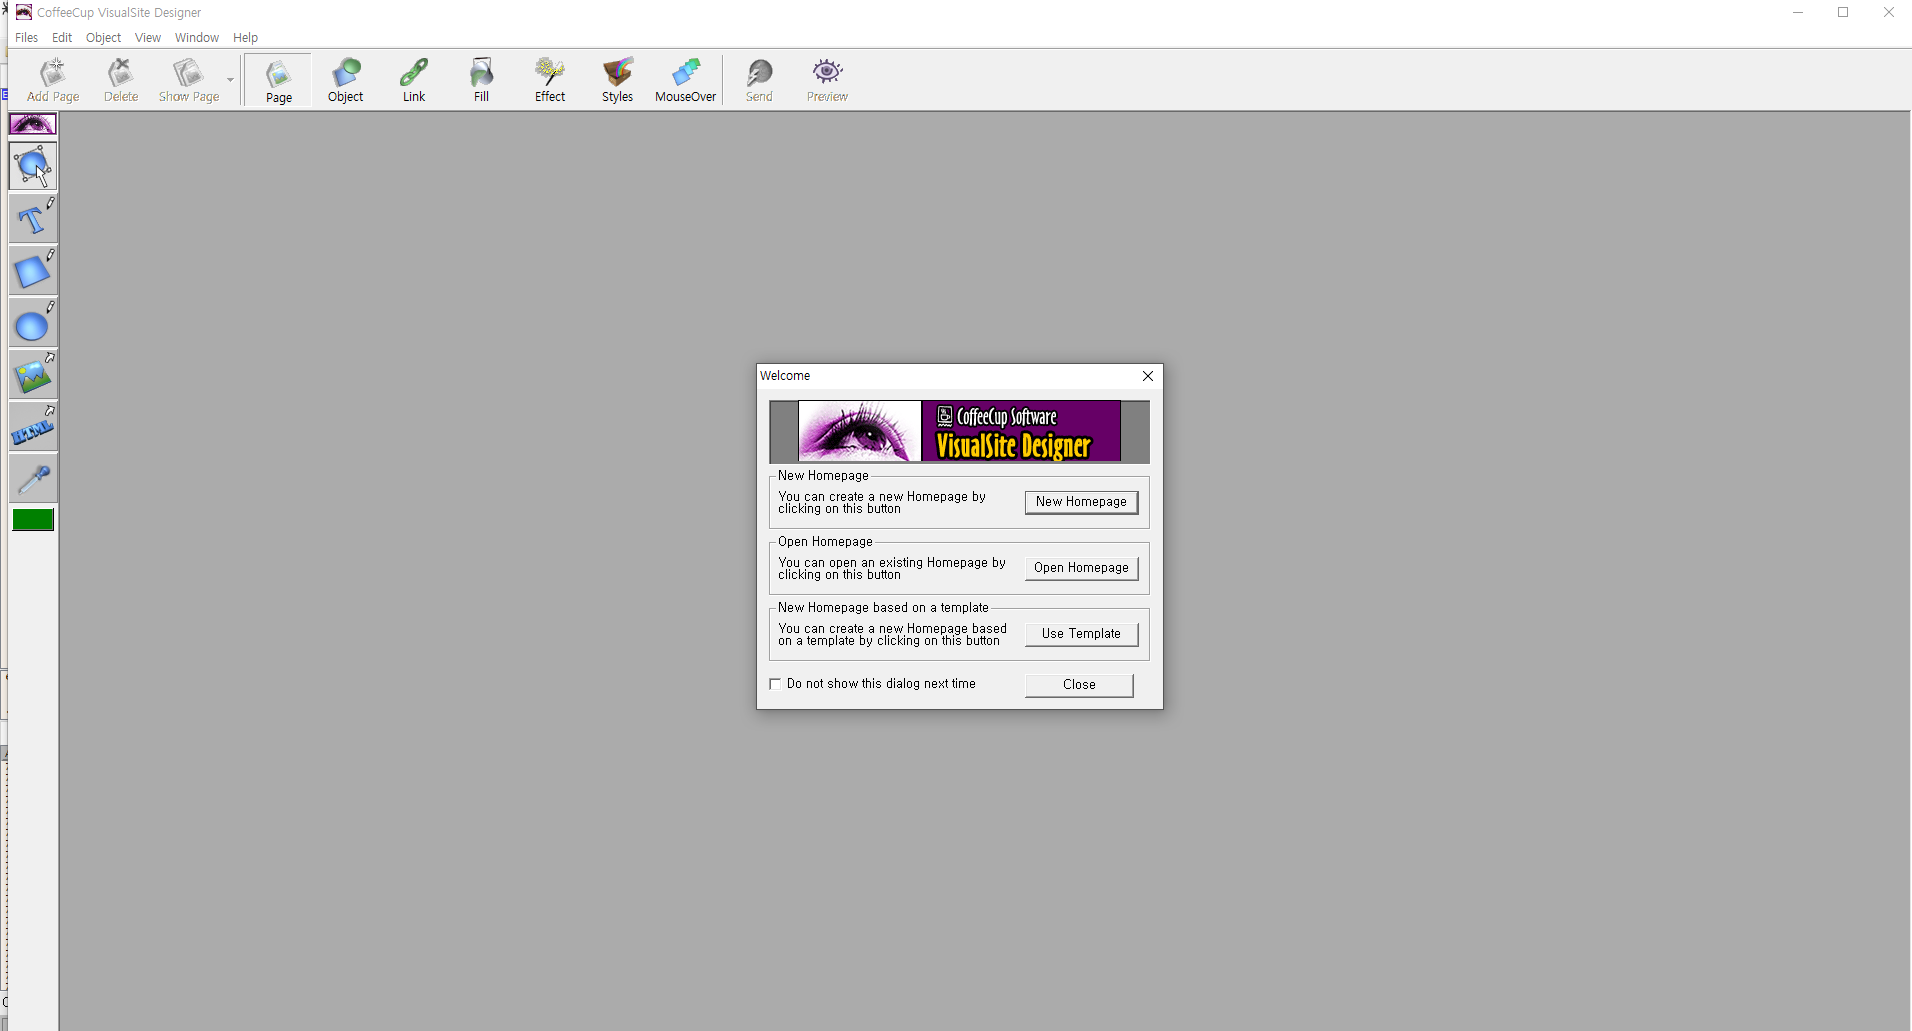This screenshot has height=1031, width=1912.
Task: Select the ellipse shape tool
Action: pyautogui.click(x=33, y=323)
